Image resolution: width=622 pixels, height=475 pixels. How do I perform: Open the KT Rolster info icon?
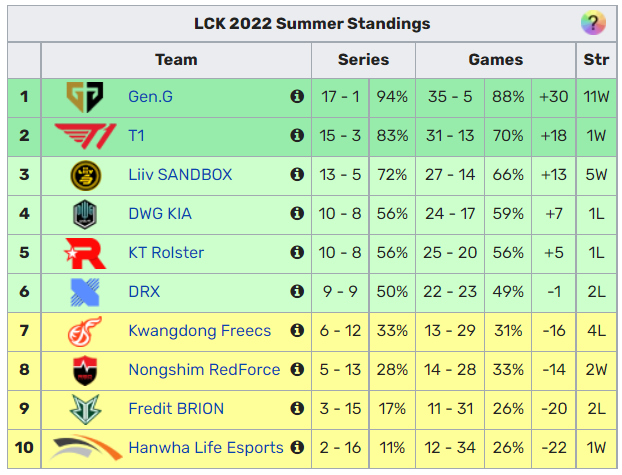click(x=297, y=252)
